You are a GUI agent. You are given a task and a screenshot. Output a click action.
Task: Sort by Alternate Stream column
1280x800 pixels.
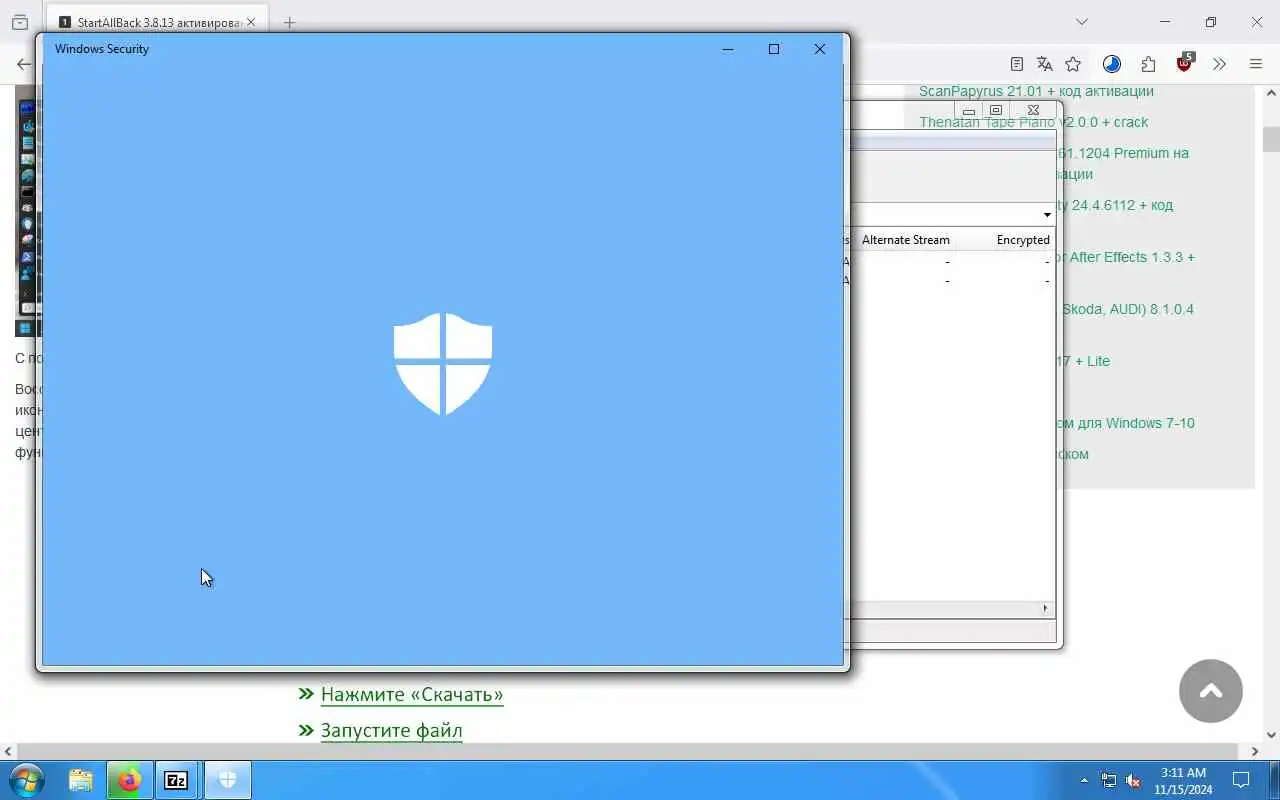pos(905,240)
